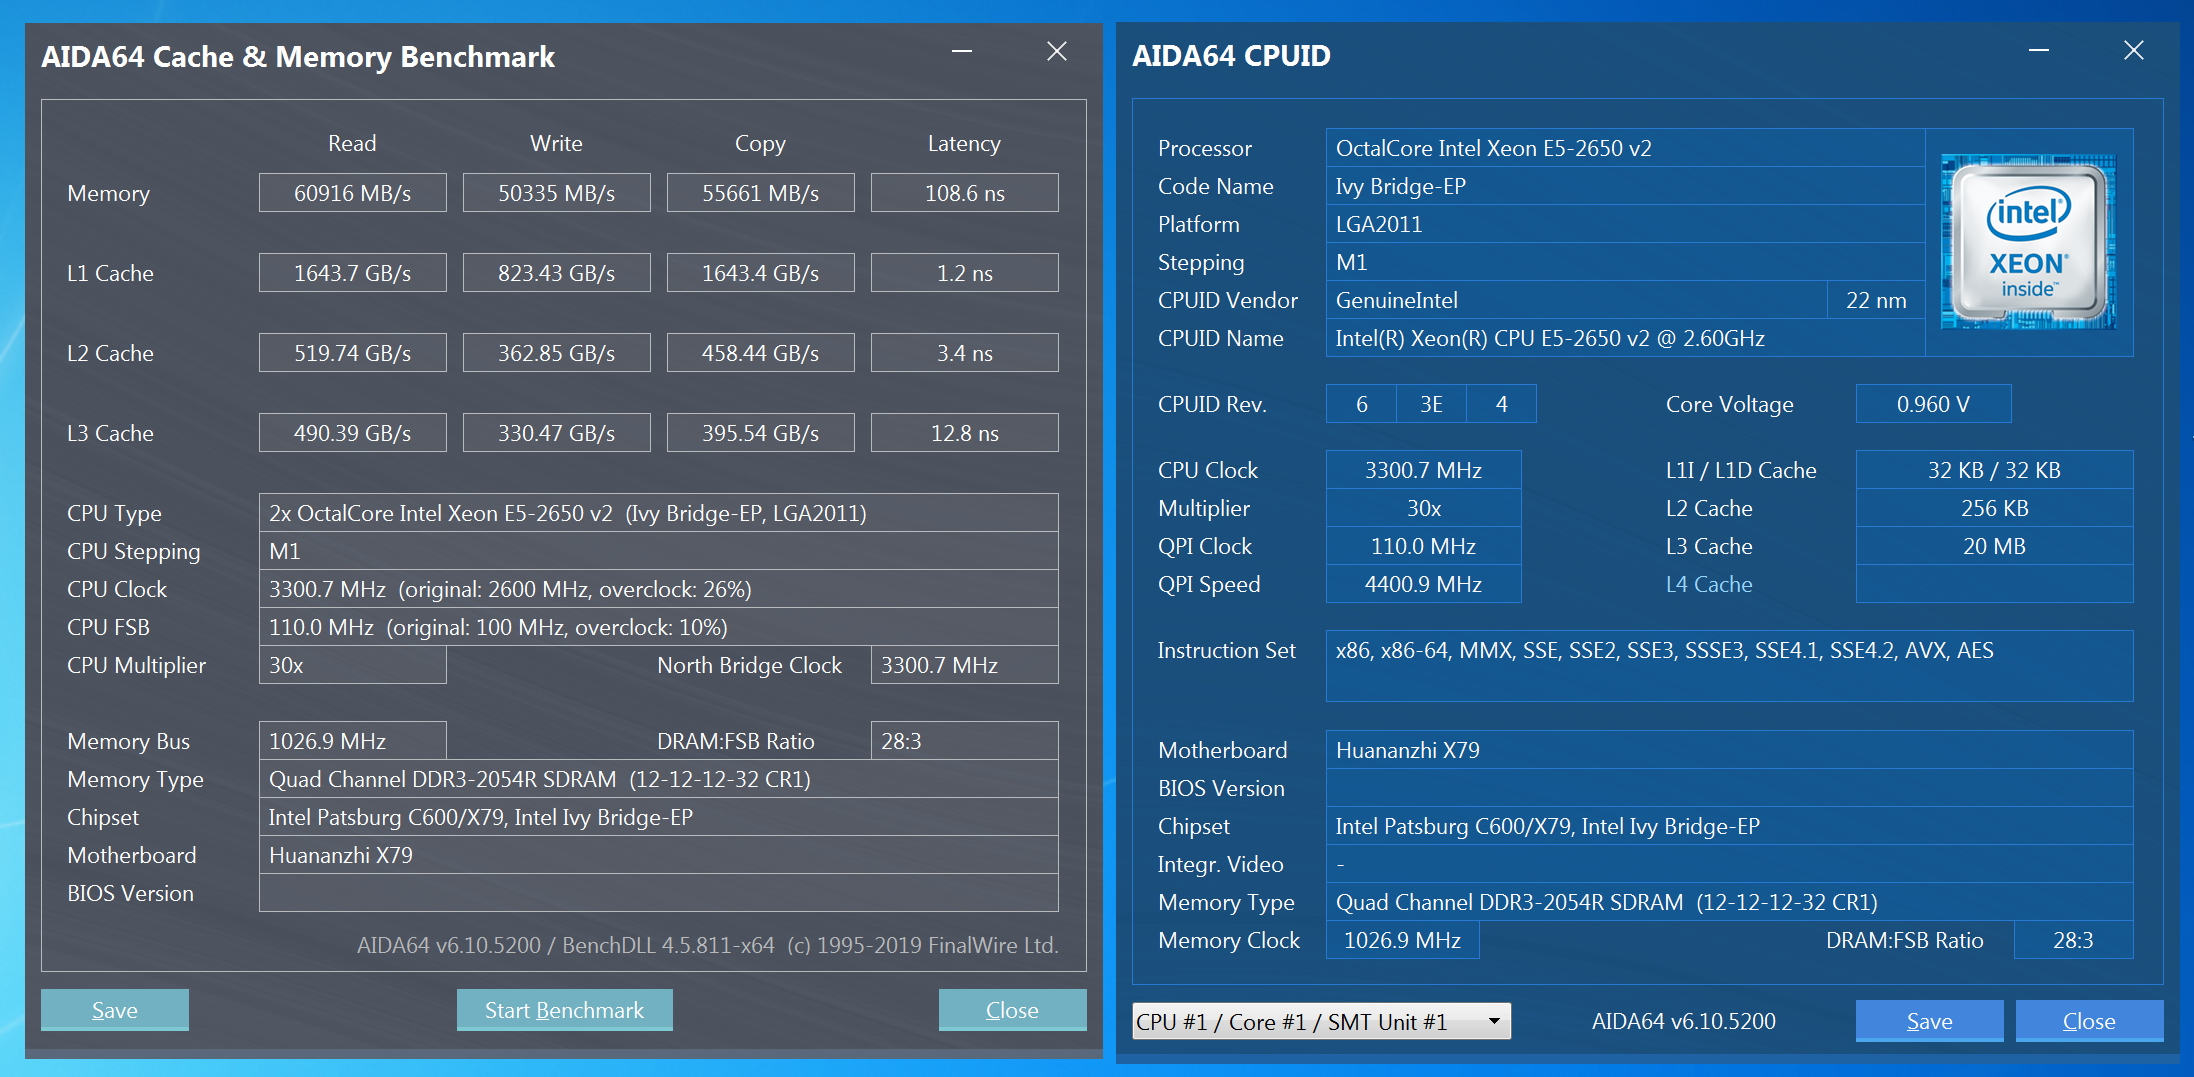The width and height of the screenshot is (2194, 1077).
Task: Click the Instruction Set list field
Action: [1729, 666]
